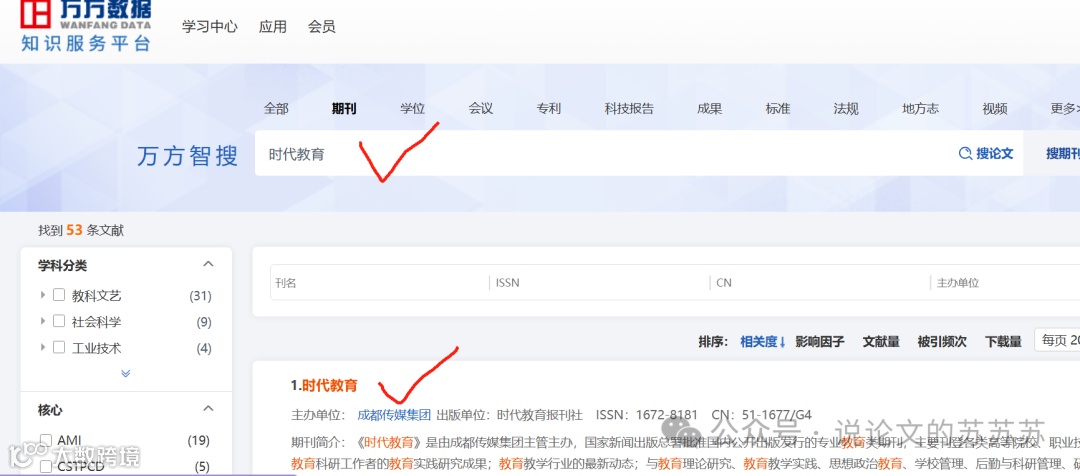Switch to the 视频 search tab
The width and height of the screenshot is (1080, 476).
pos(995,108)
